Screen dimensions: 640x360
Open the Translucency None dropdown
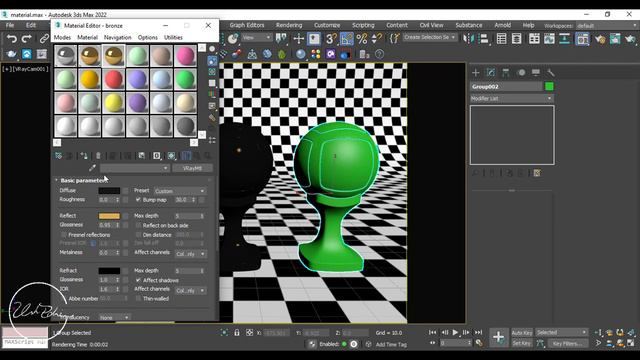pyautogui.click(x=114, y=317)
